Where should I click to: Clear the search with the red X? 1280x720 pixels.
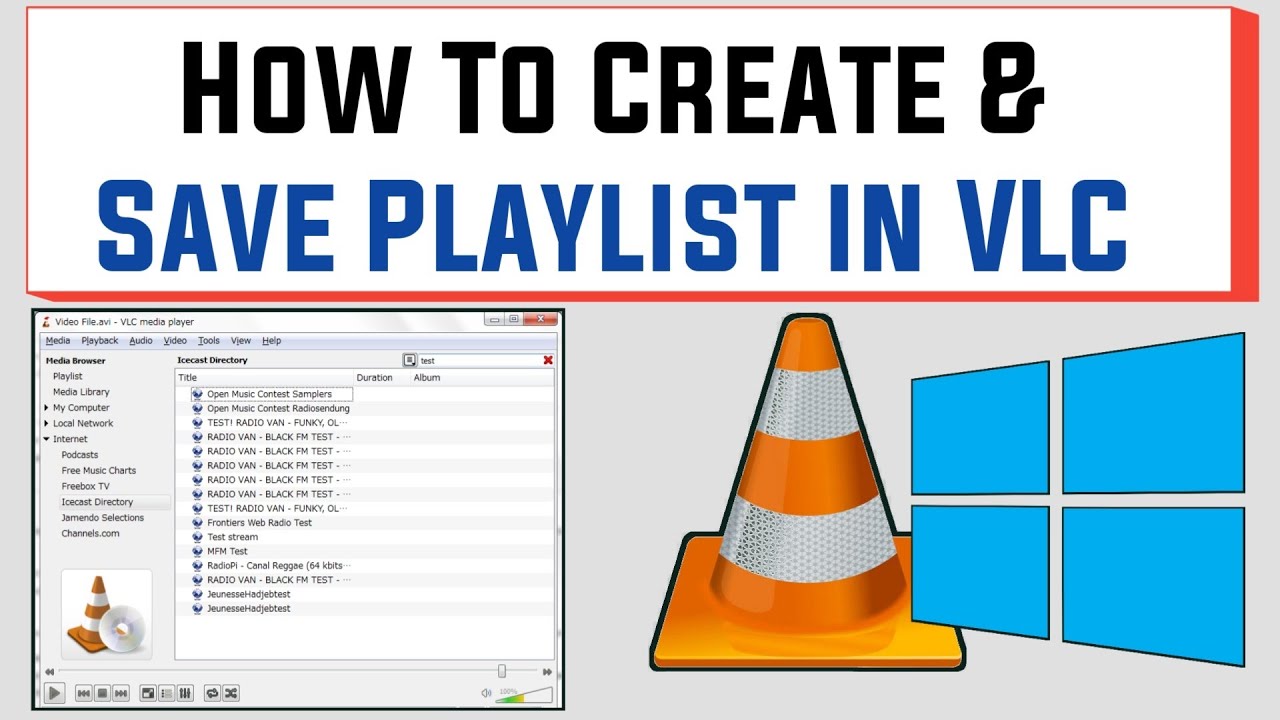pos(548,360)
